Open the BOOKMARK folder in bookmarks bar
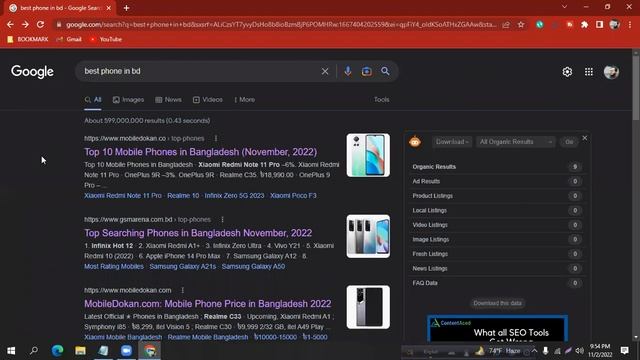 click(28, 39)
